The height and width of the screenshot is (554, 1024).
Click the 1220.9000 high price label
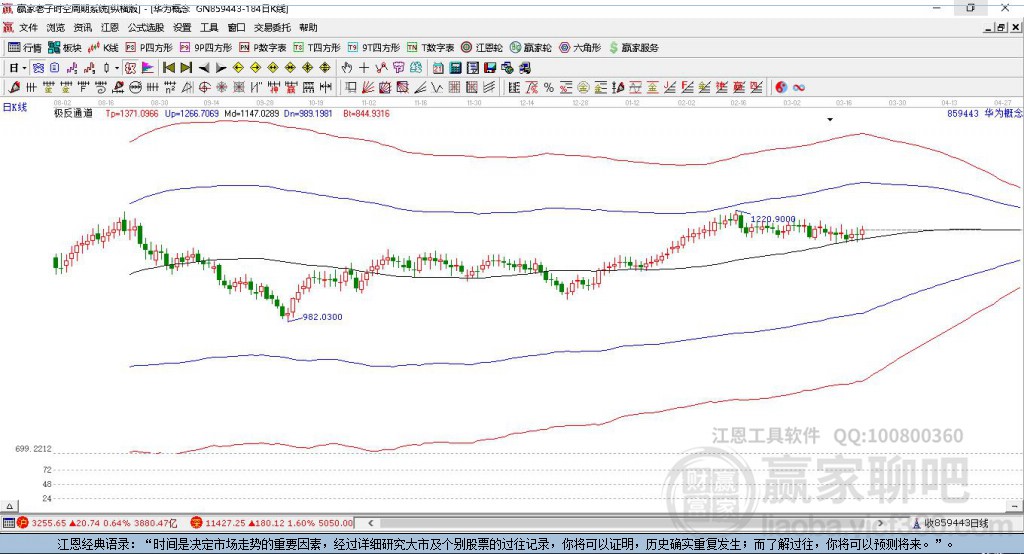click(x=773, y=220)
